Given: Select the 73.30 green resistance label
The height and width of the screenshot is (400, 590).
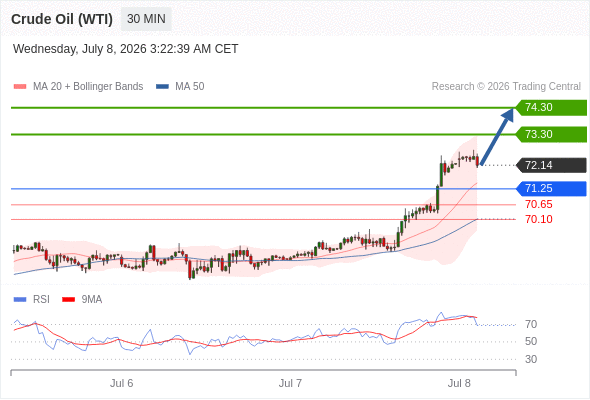Looking at the screenshot, I should 551,134.
